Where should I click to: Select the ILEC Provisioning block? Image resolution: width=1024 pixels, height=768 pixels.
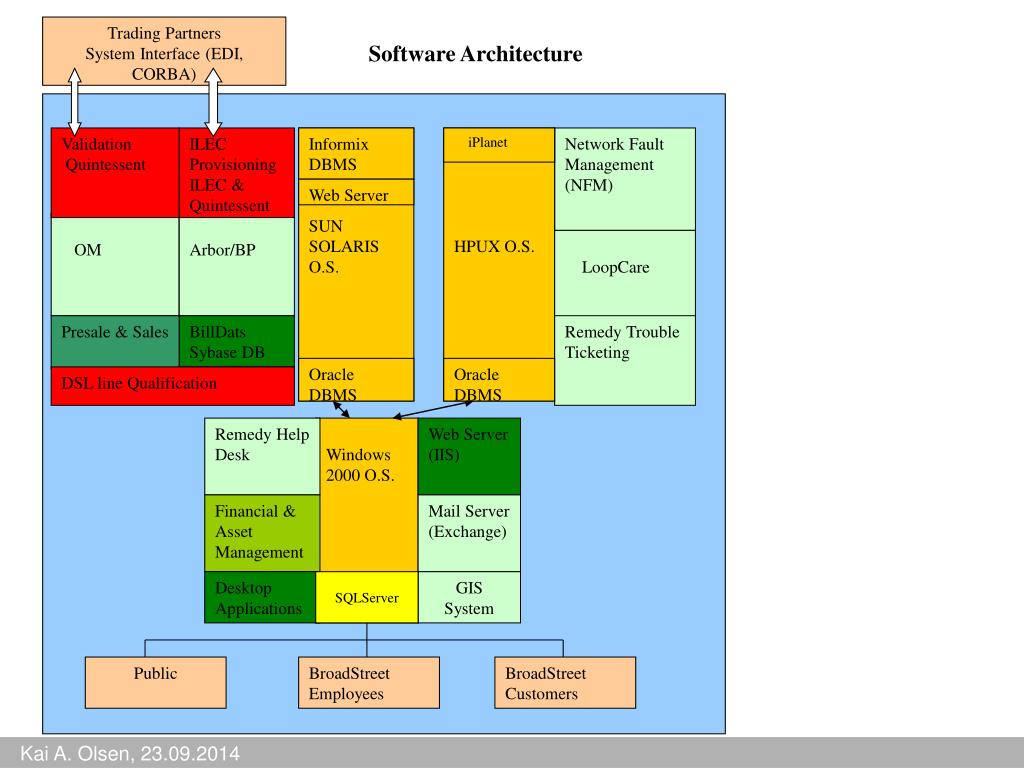[x=237, y=172]
